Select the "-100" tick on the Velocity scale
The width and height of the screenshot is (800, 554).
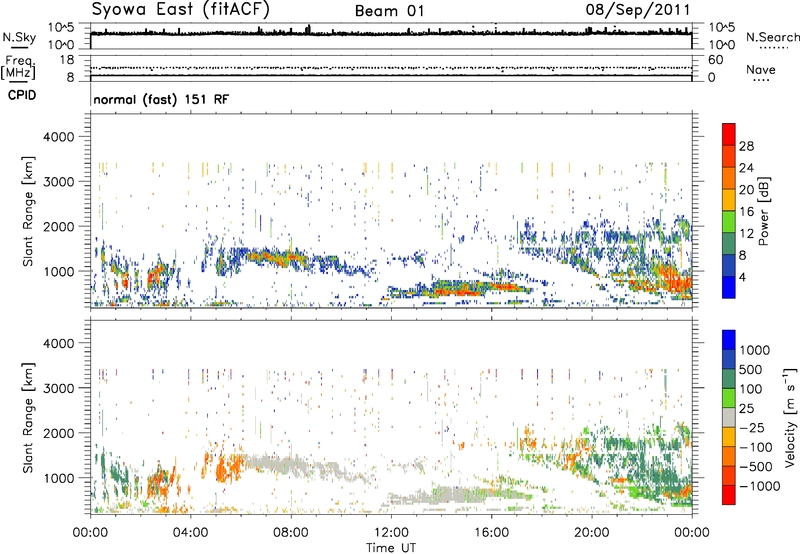click(x=755, y=447)
